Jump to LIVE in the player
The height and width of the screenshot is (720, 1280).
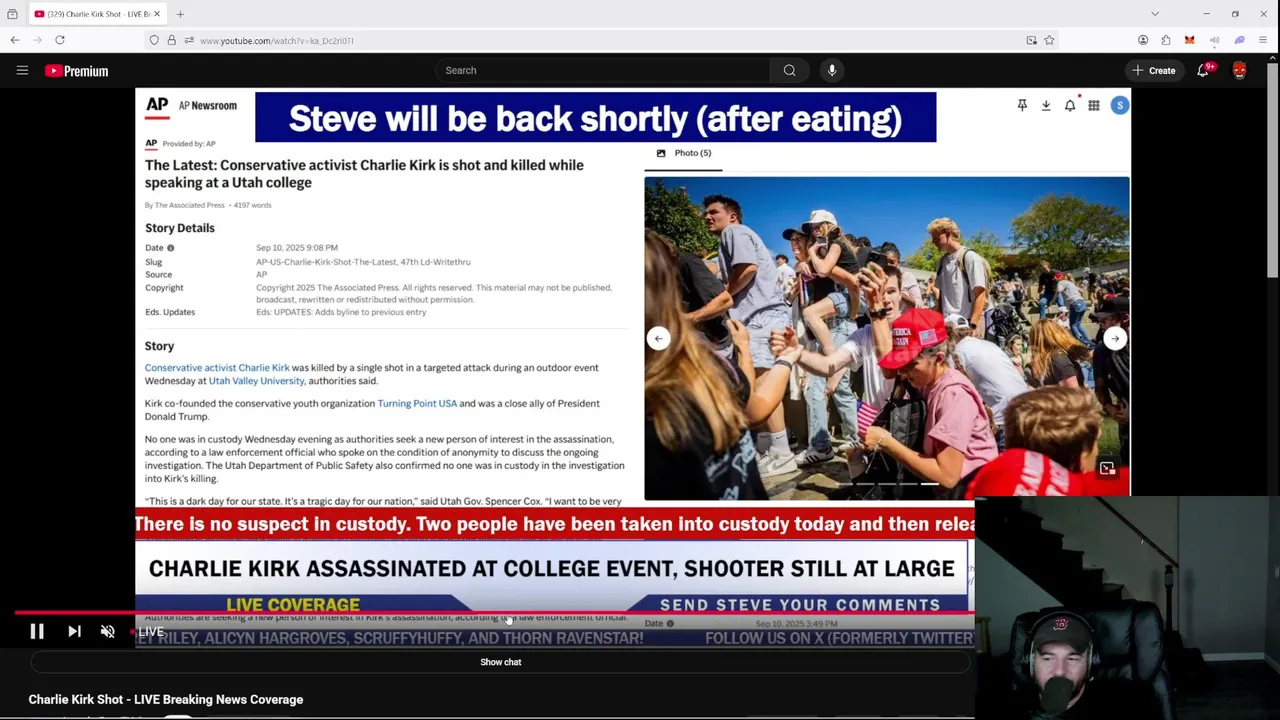[x=149, y=632]
